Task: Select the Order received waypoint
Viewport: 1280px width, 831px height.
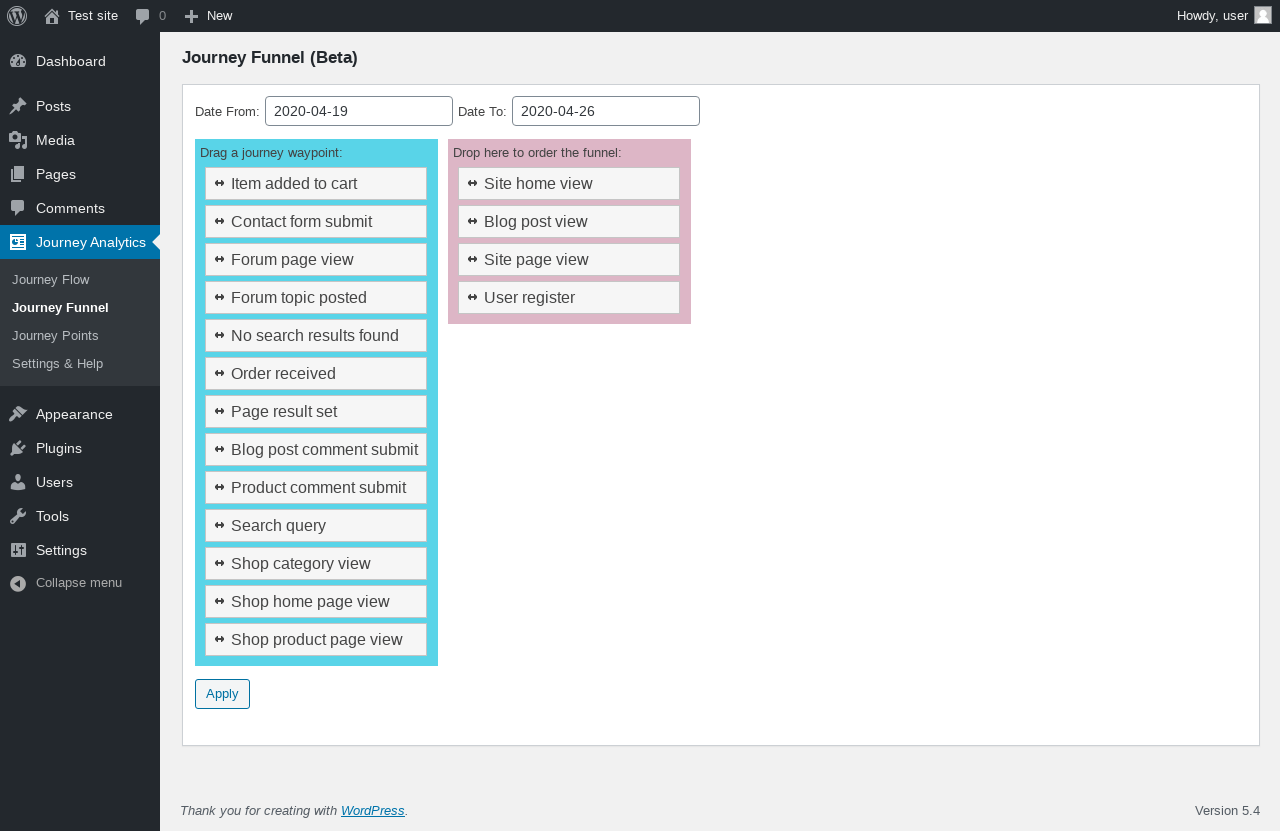Action: (316, 373)
